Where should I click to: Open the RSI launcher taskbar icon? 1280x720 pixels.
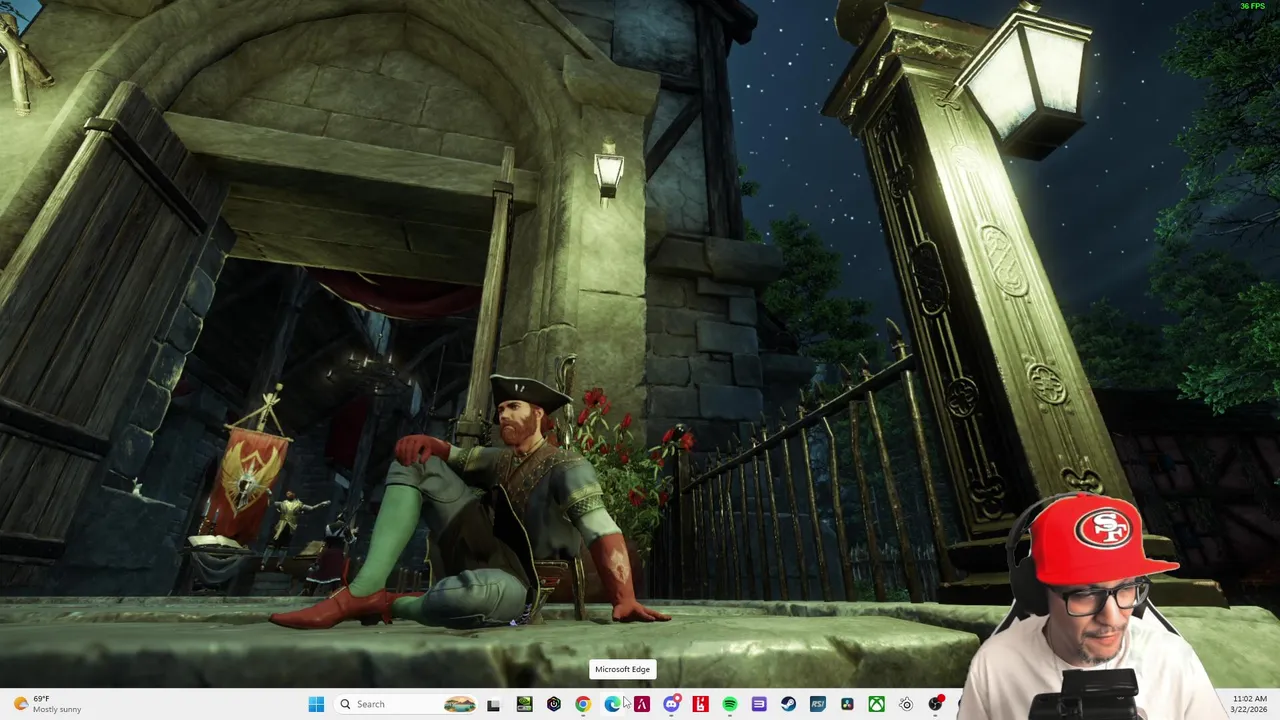click(818, 704)
